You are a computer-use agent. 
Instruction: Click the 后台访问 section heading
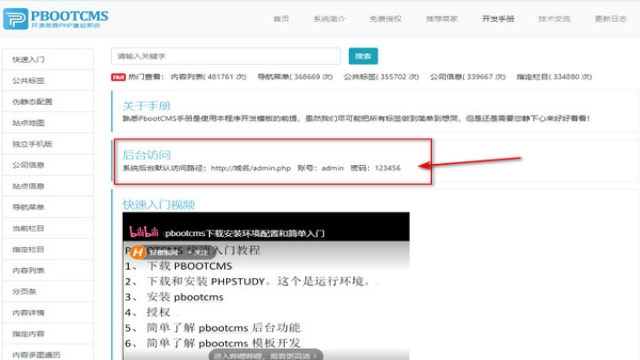point(147,155)
